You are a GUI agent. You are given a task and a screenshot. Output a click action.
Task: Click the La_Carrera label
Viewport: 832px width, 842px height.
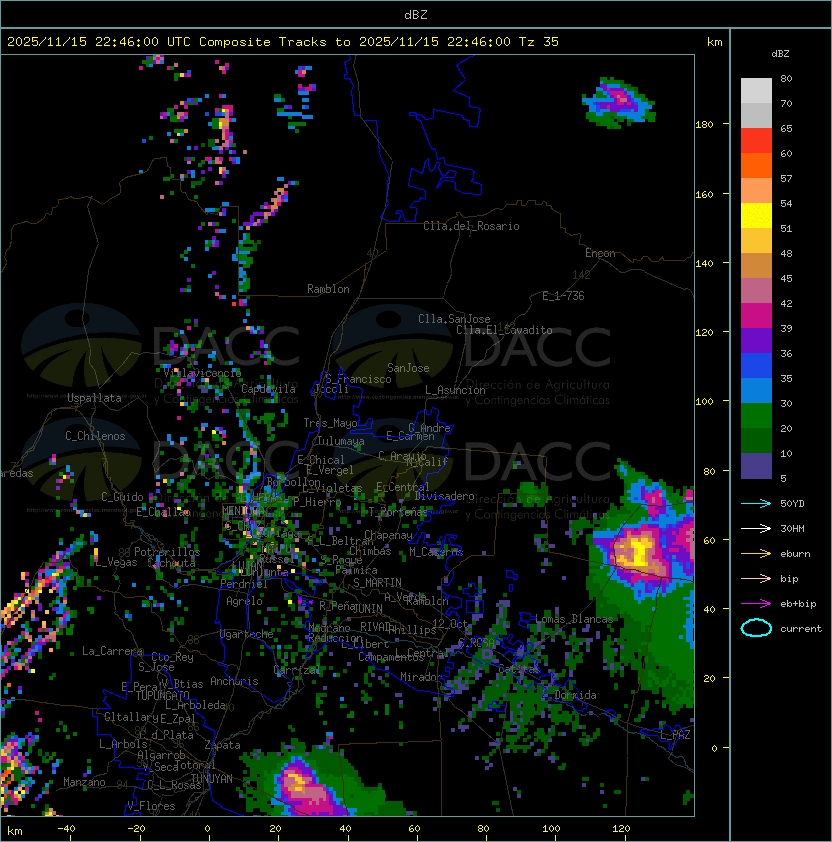click(x=112, y=651)
